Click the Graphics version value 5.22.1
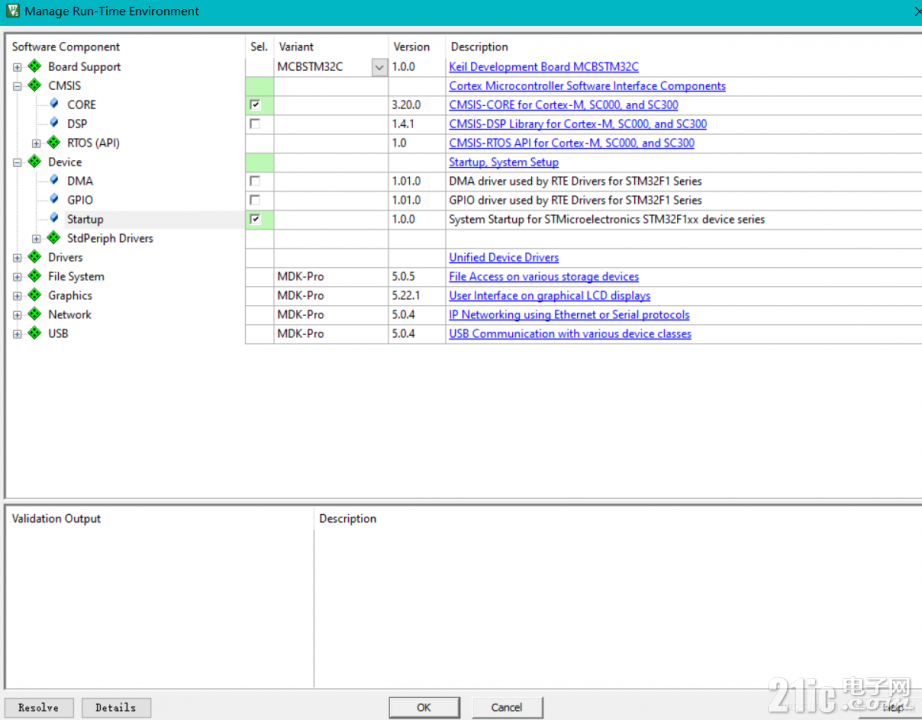 [x=406, y=296]
